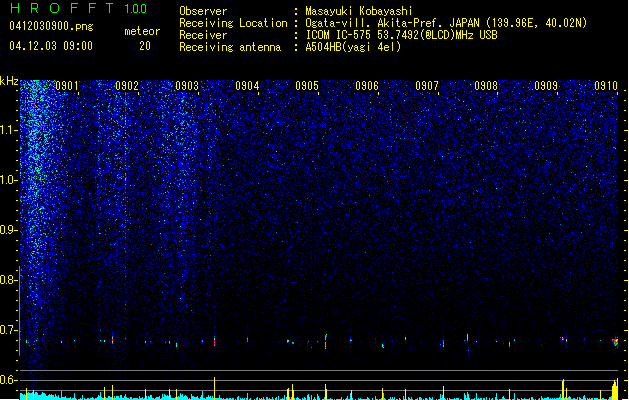Click the 0905 time marker
The height and width of the screenshot is (400, 629).
pos(307,86)
